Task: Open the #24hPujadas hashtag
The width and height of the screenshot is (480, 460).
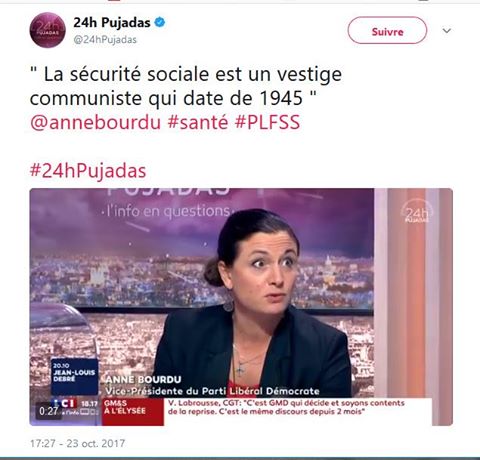Action: tap(88, 171)
